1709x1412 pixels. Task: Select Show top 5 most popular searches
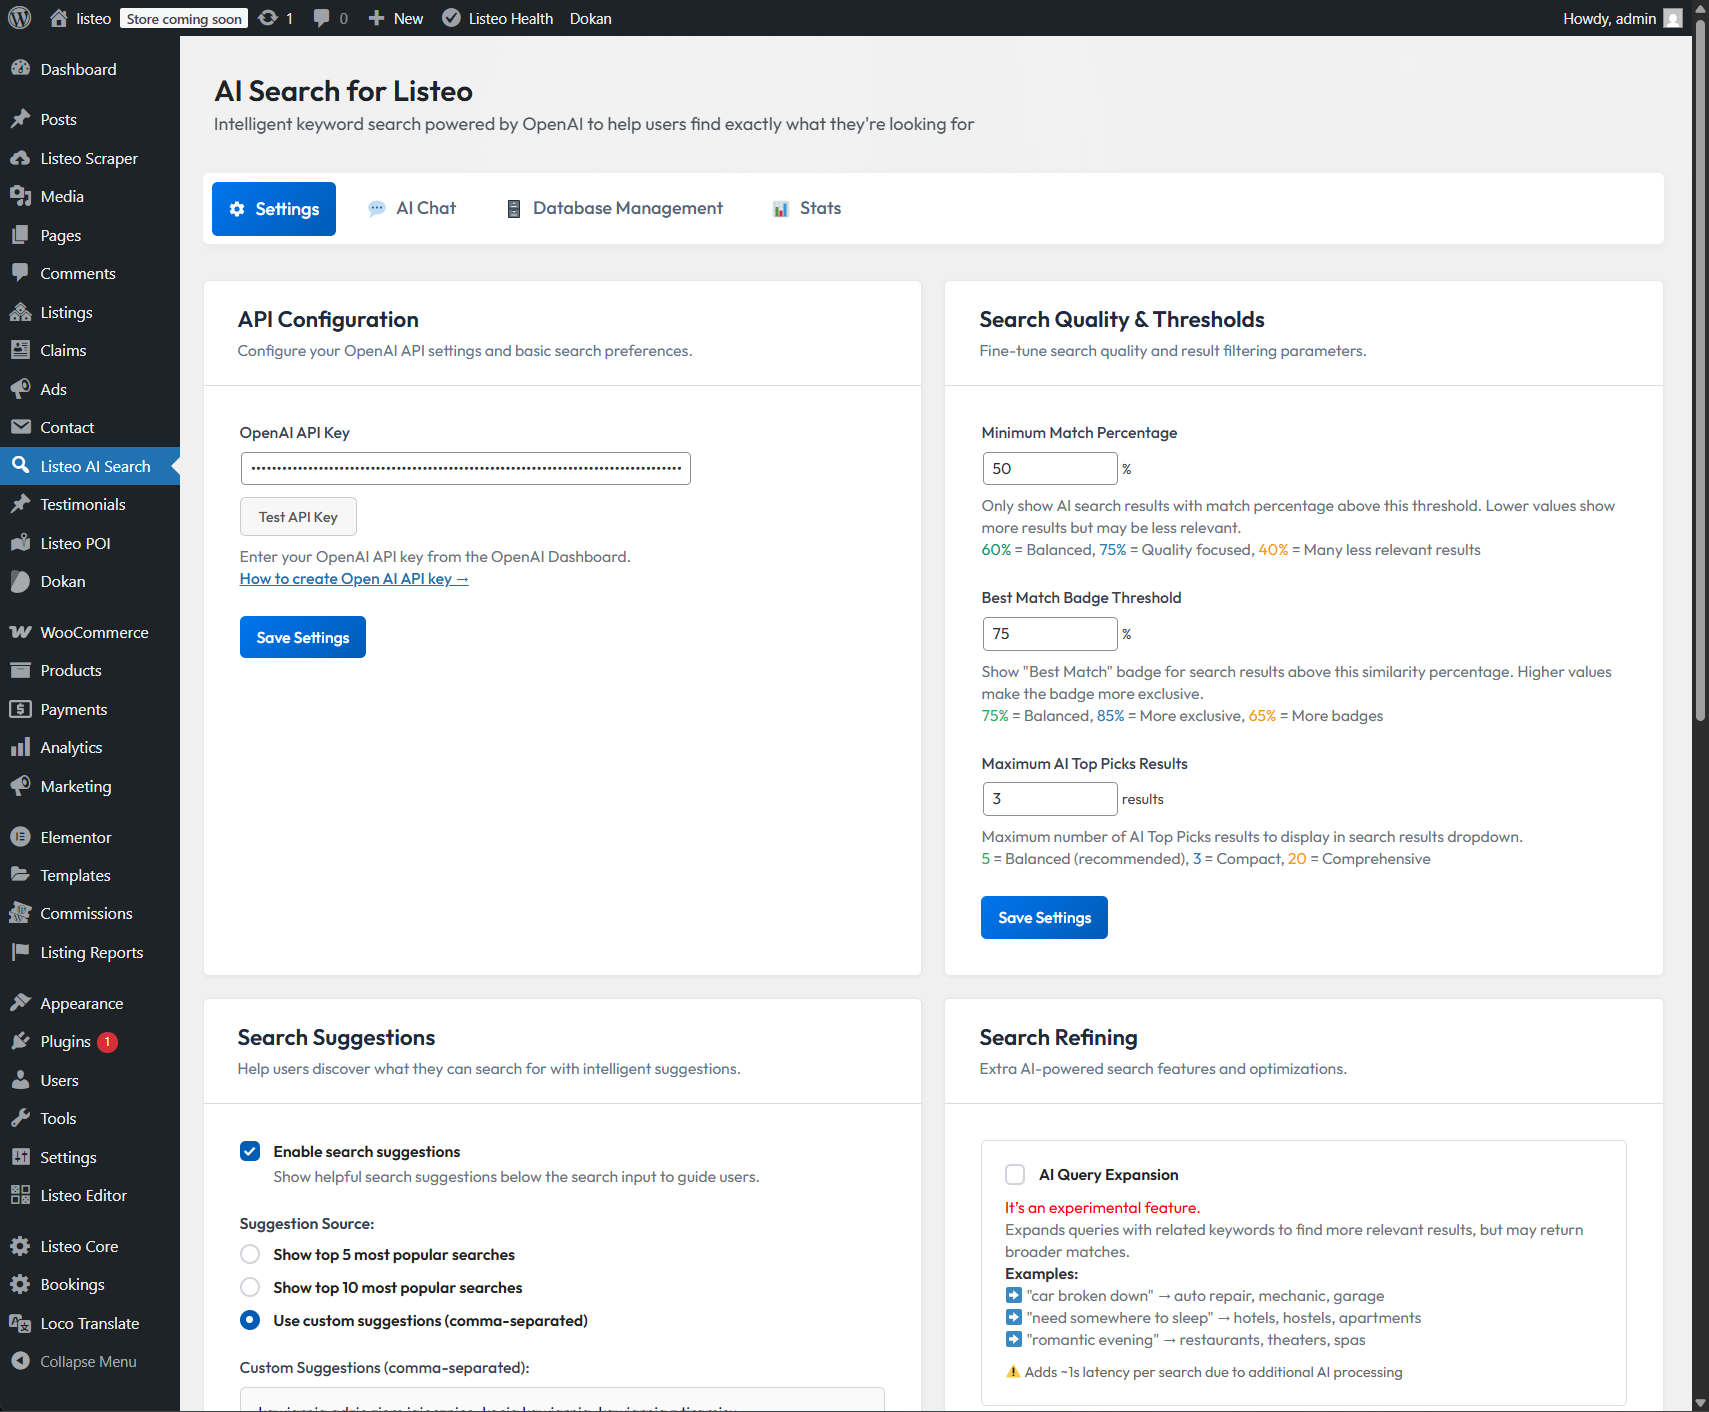(x=250, y=1254)
